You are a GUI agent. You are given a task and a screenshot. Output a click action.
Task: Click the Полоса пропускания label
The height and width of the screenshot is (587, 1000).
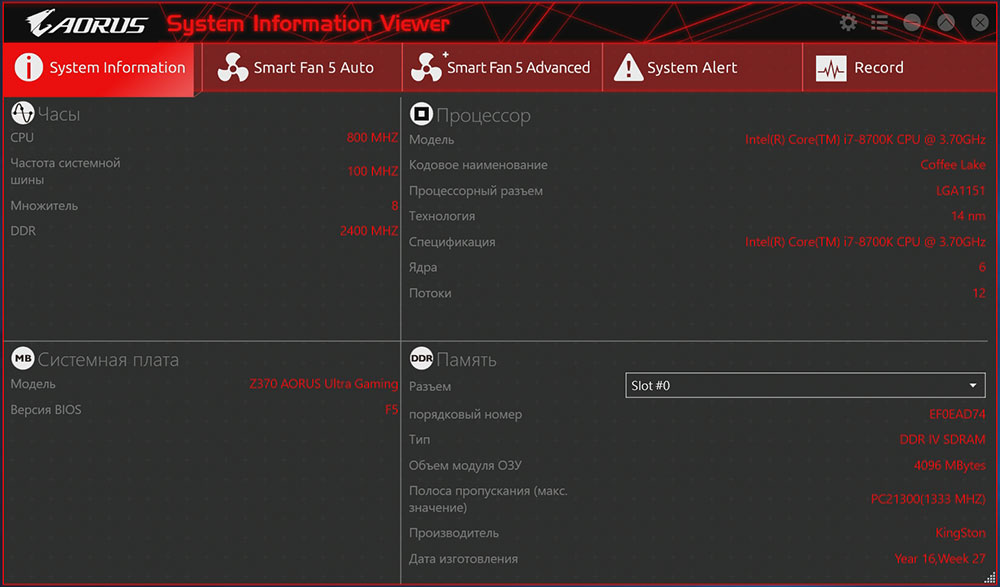(x=488, y=499)
